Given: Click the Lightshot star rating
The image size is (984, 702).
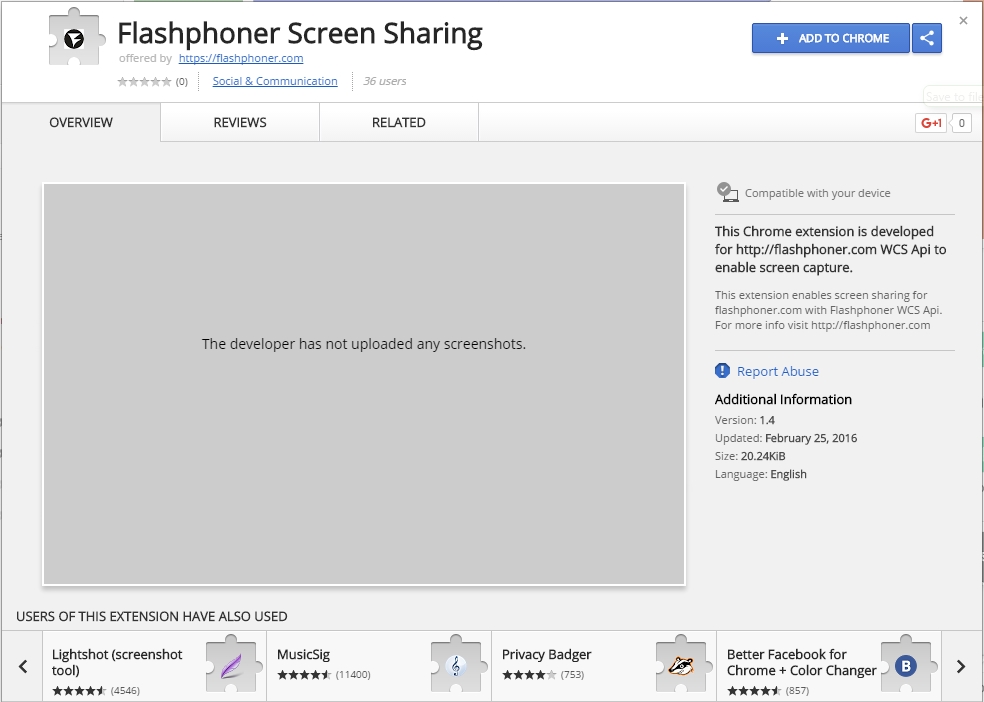Looking at the screenshot, I should 79,691.
